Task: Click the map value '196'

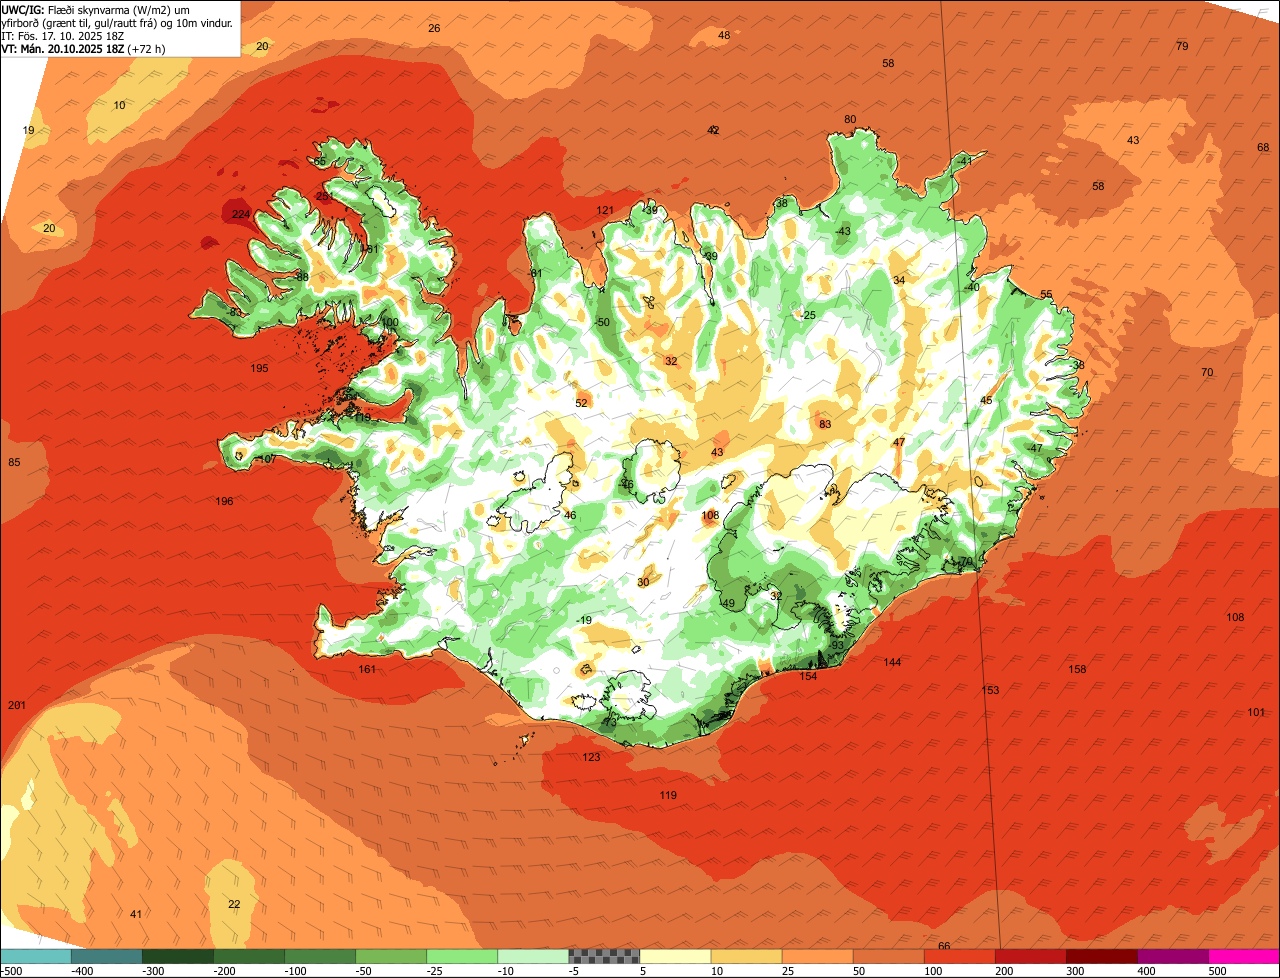Action: [x=224, y=501]
